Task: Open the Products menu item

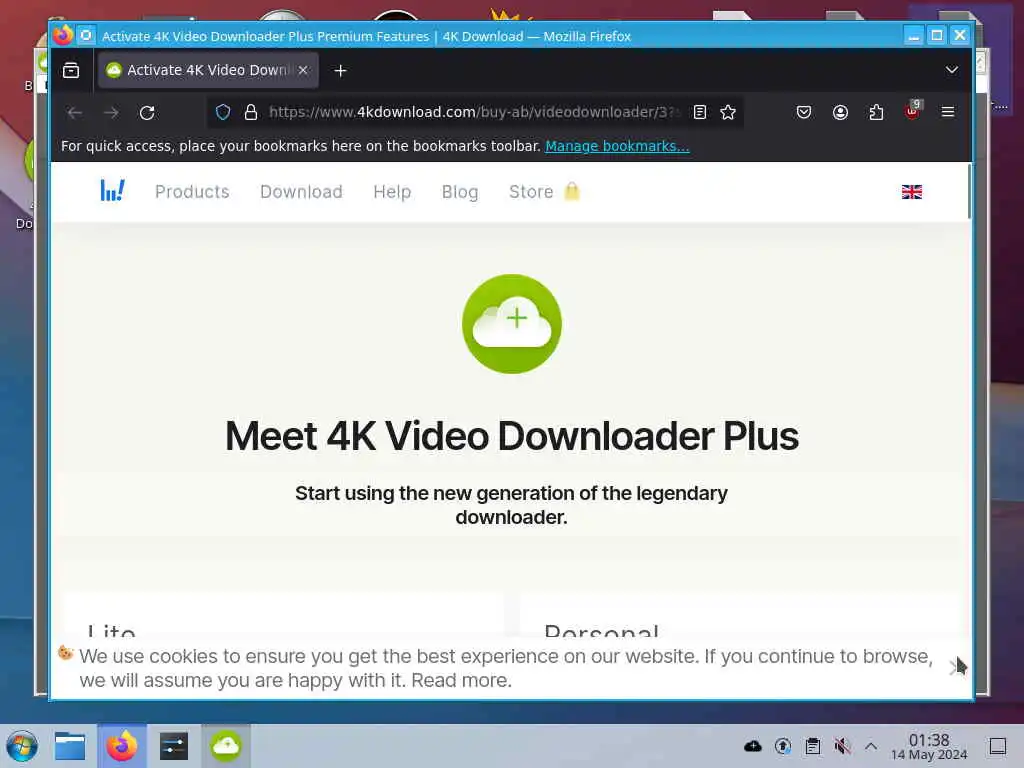Action: point(192,191)
